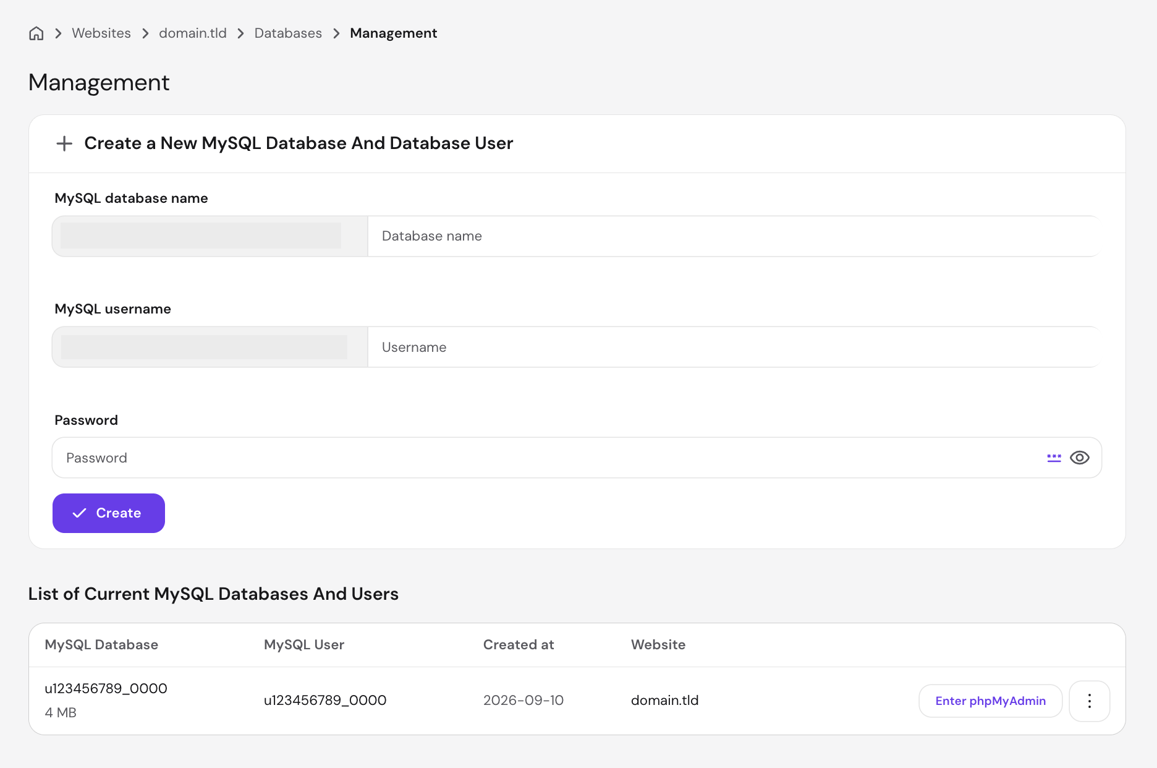The width and height of the screenshot is (1157, 768).
Task: Click the username prefix field
Action: (210, 347)
